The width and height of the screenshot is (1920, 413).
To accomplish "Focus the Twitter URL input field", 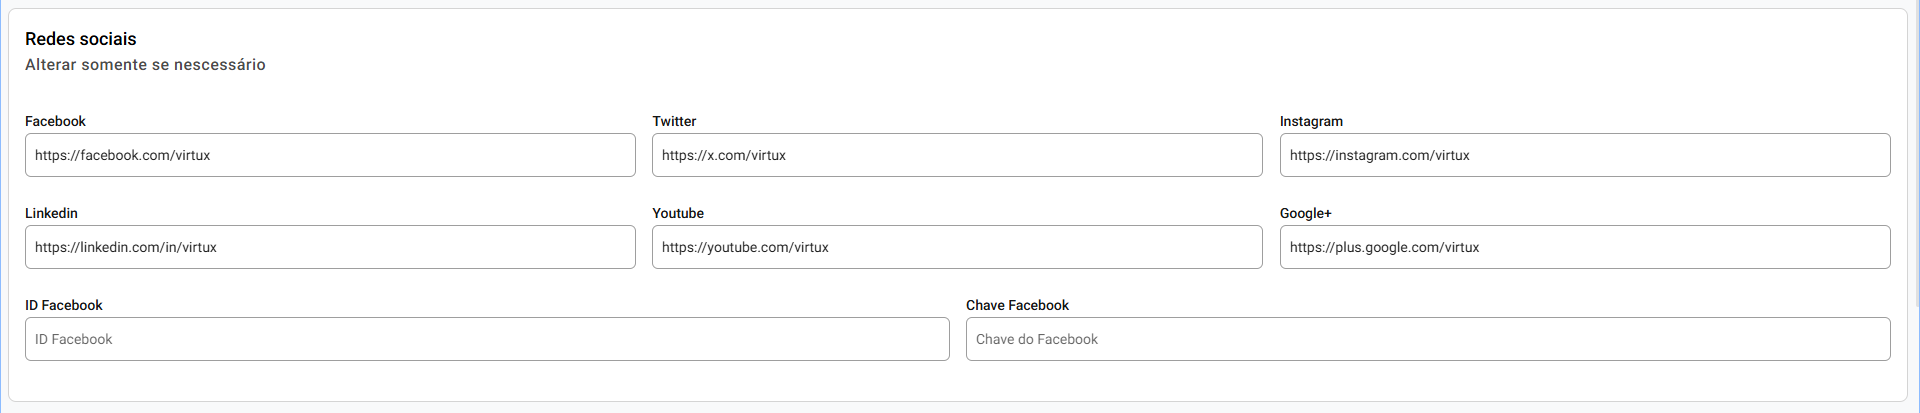I will pyautogui.click(x=957, y=155).
